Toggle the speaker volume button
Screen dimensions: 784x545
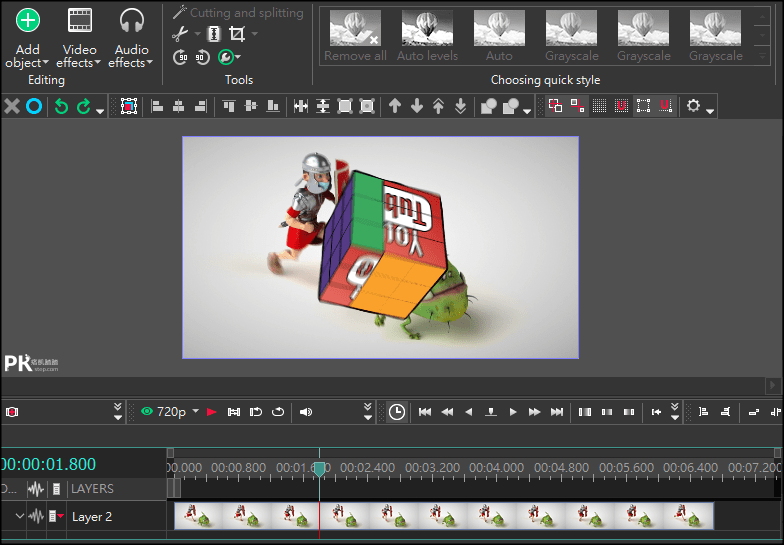tap(306, 412)
